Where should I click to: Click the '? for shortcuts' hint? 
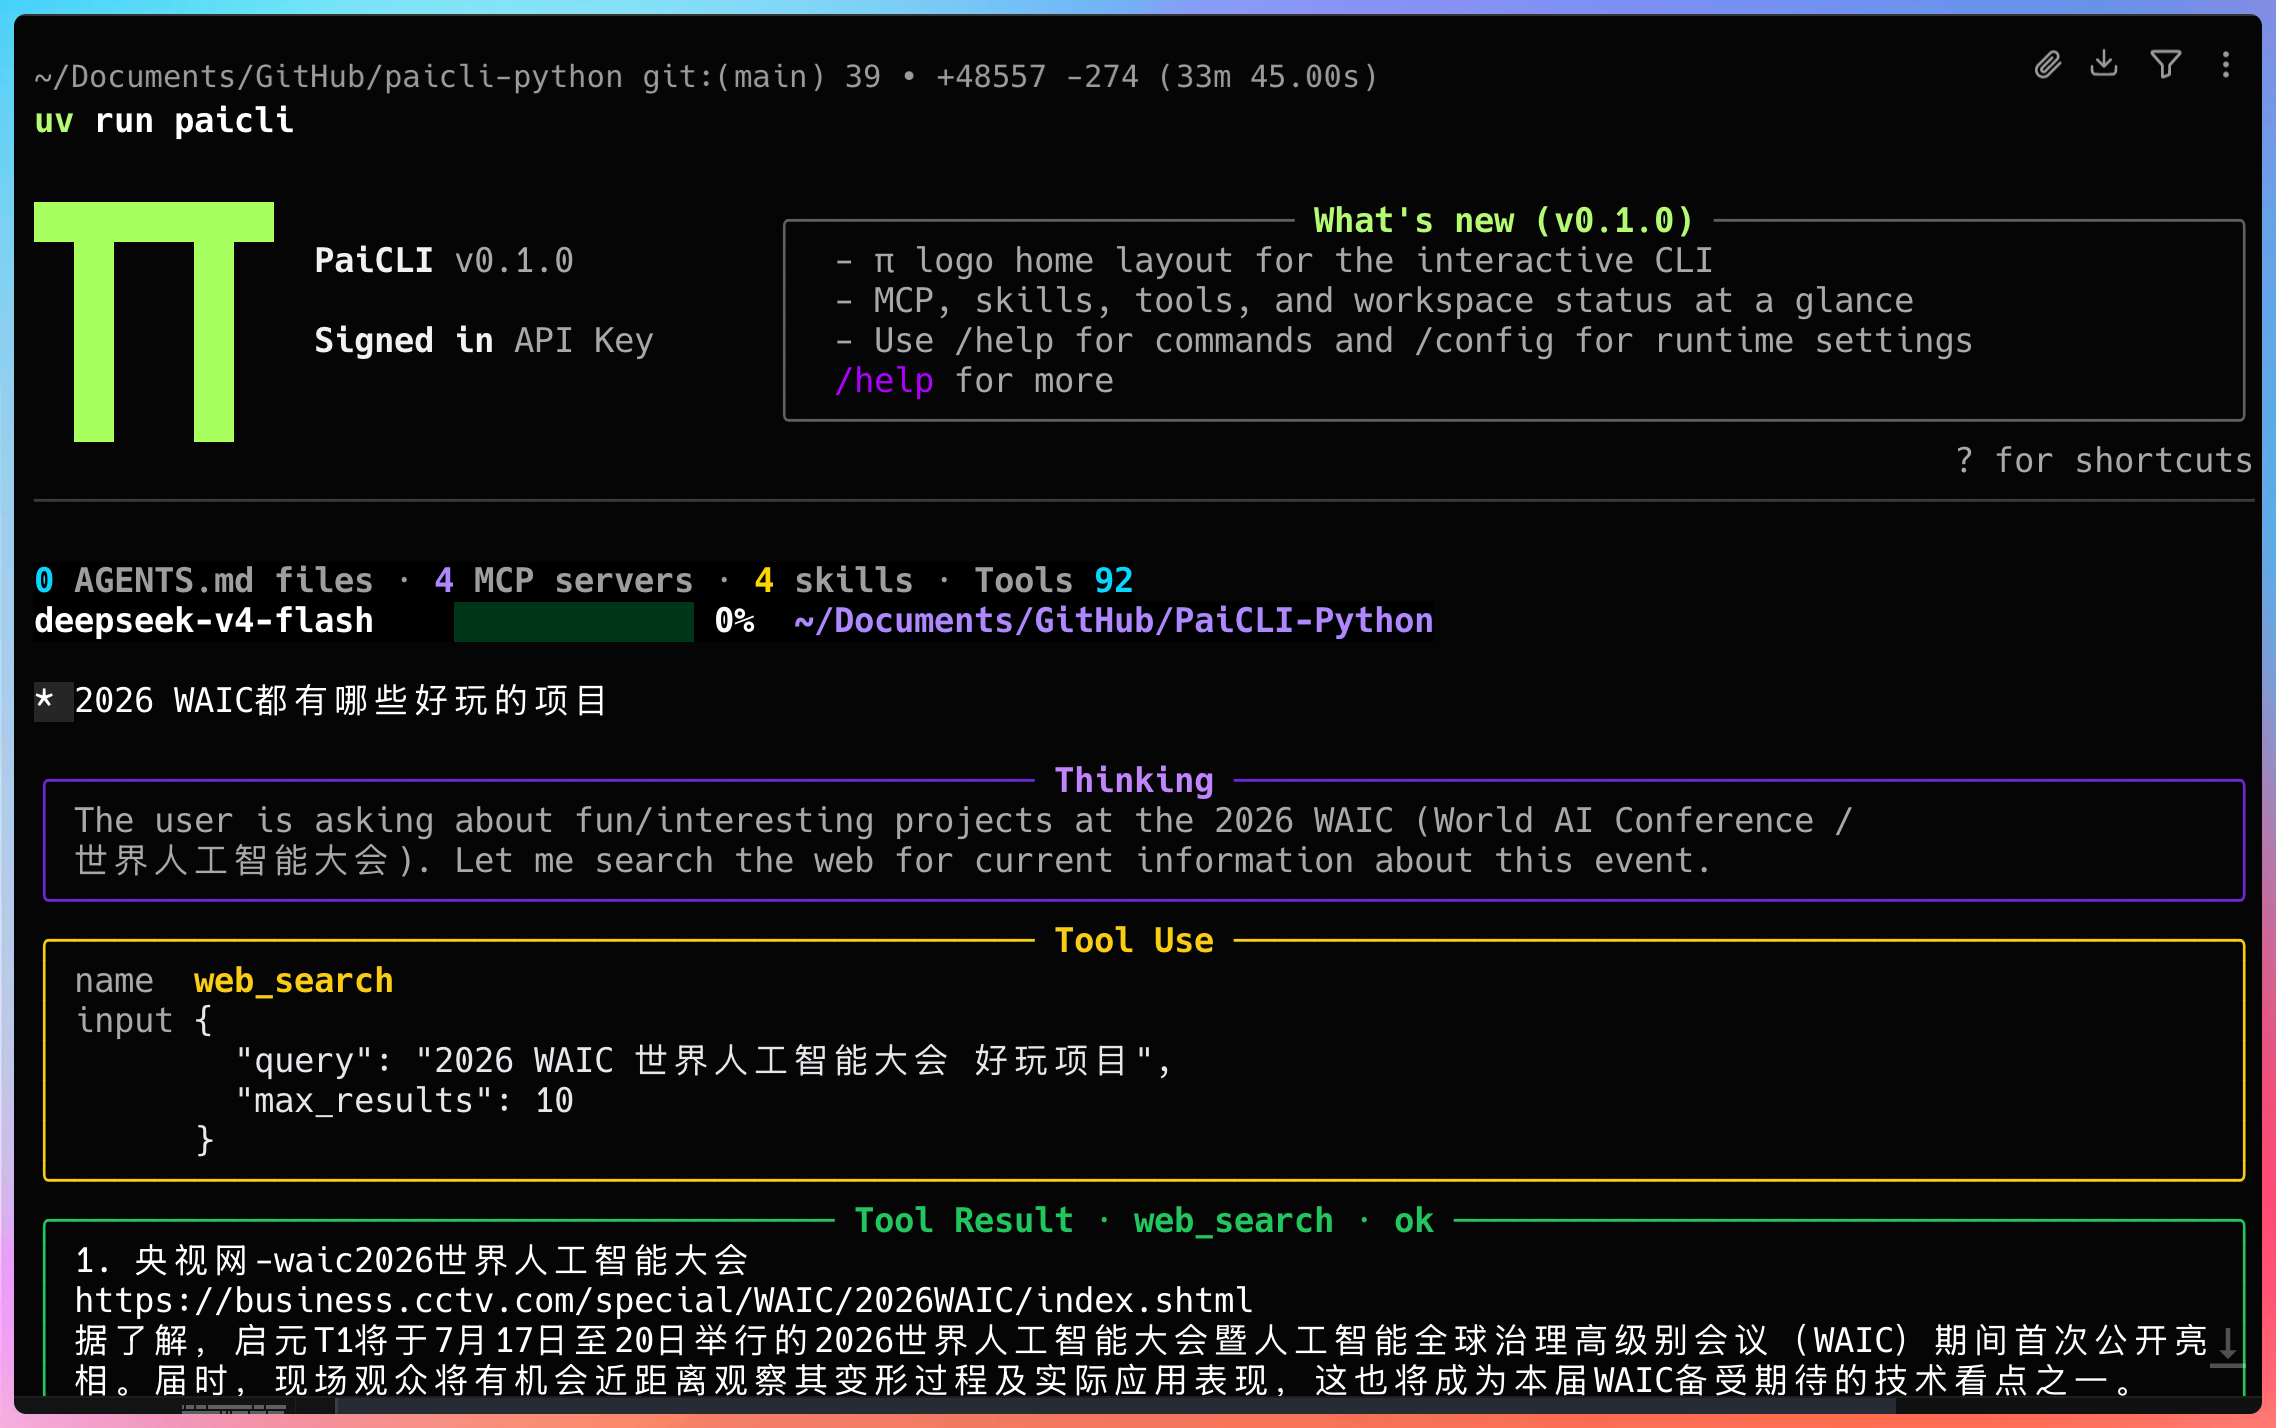tap(2103, 461)
